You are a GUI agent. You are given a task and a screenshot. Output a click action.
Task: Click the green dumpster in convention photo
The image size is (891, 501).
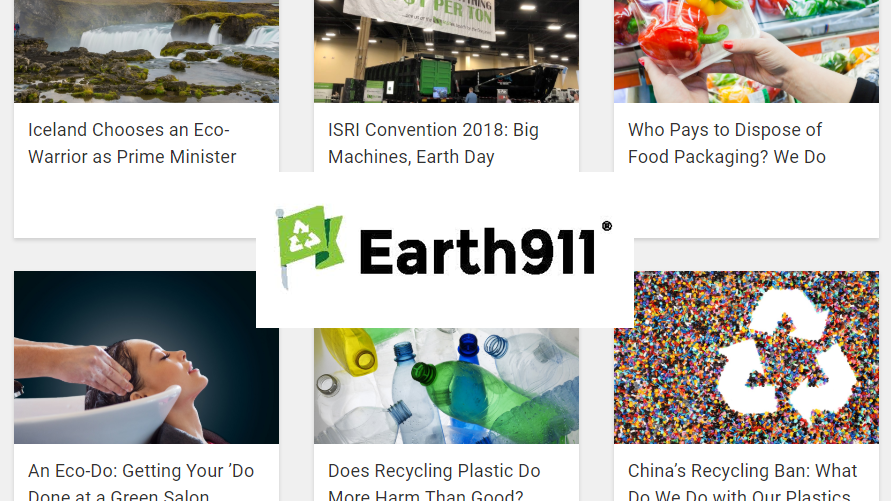(436, 77)
